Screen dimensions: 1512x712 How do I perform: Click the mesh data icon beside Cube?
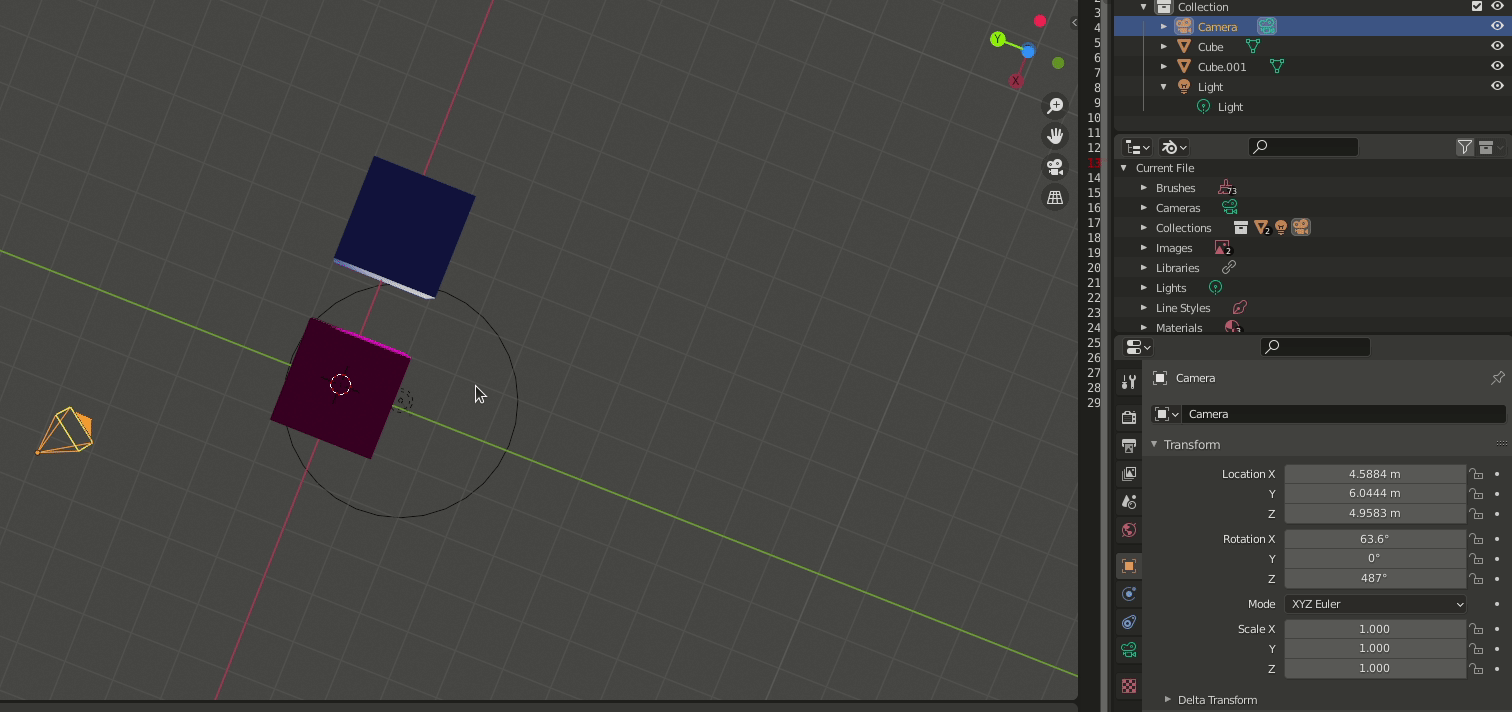pos(1252,46)
